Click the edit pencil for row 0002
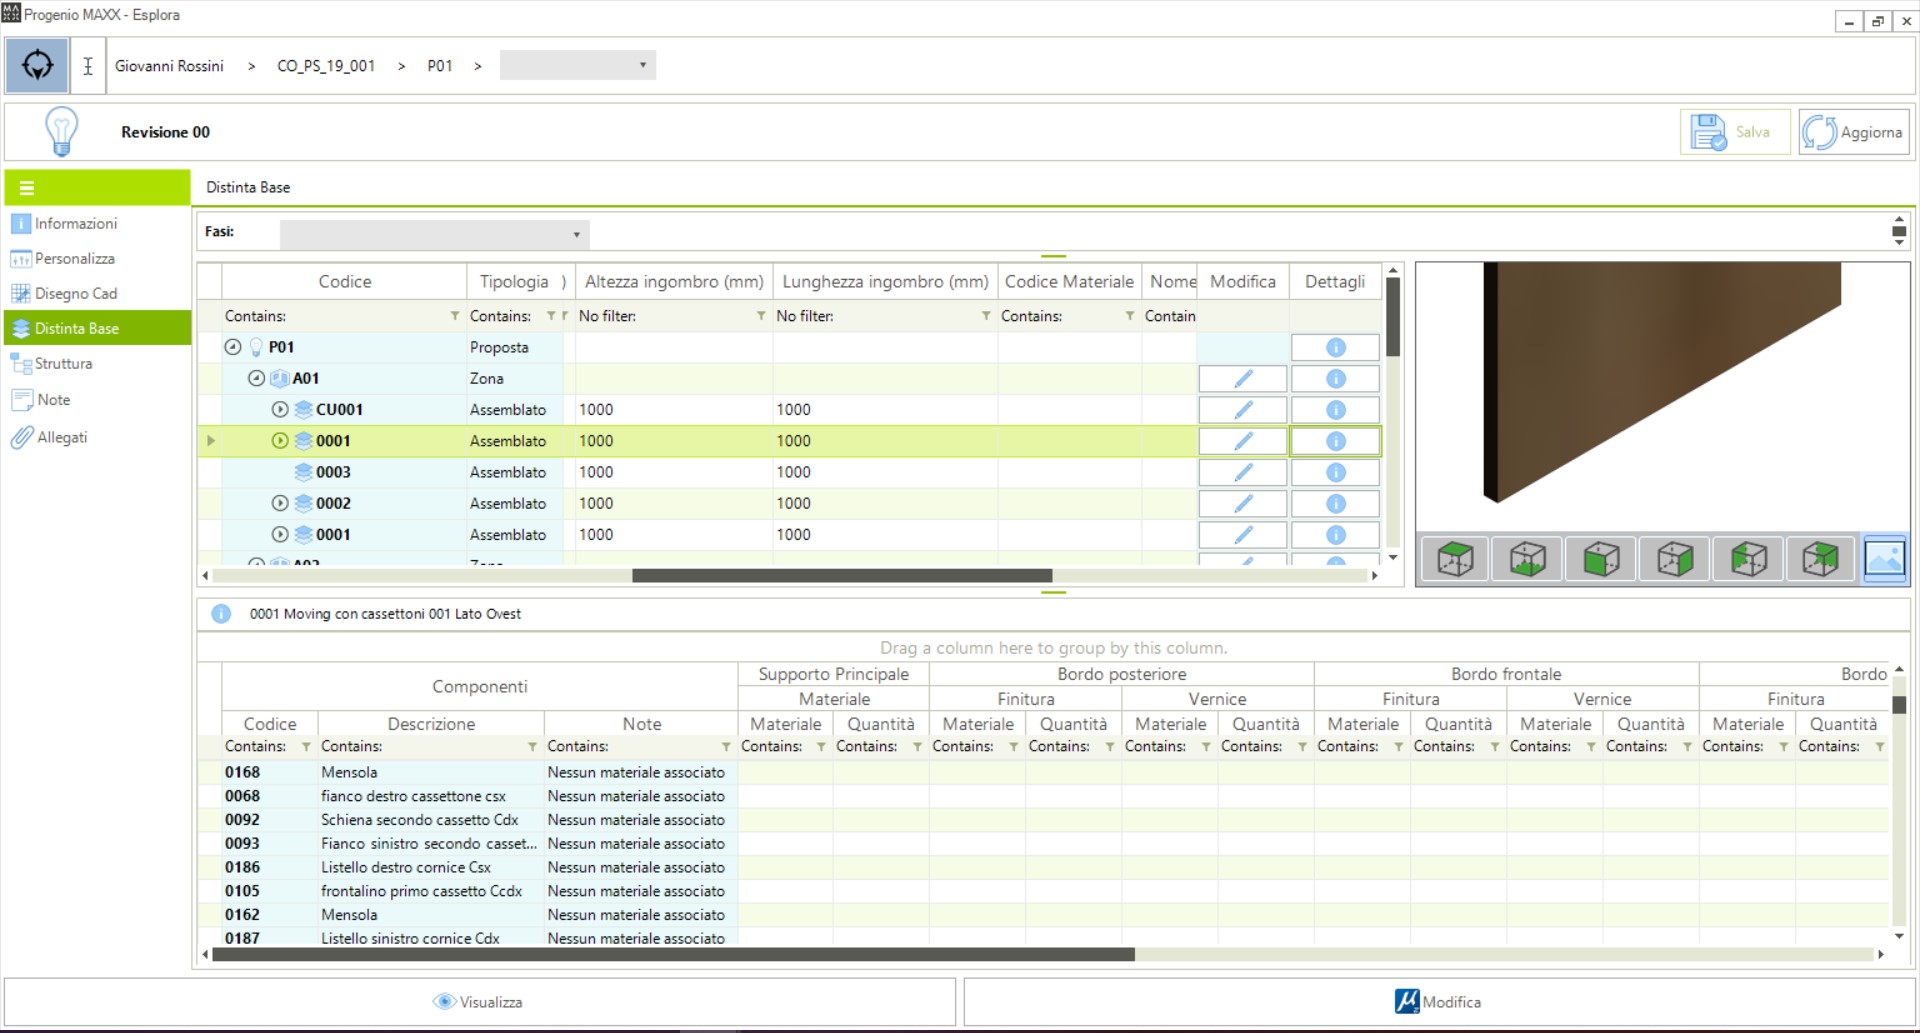 click(x=1243, y=503)
